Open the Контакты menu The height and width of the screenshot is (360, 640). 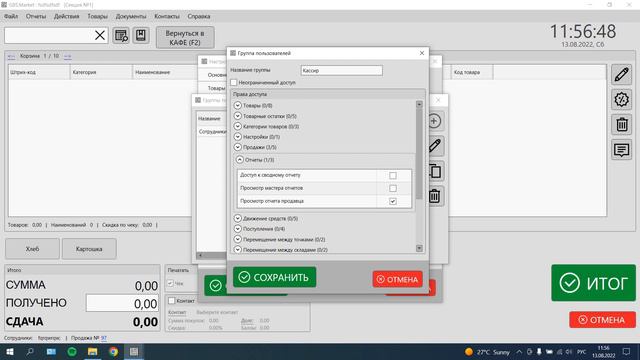click(167, 16)
